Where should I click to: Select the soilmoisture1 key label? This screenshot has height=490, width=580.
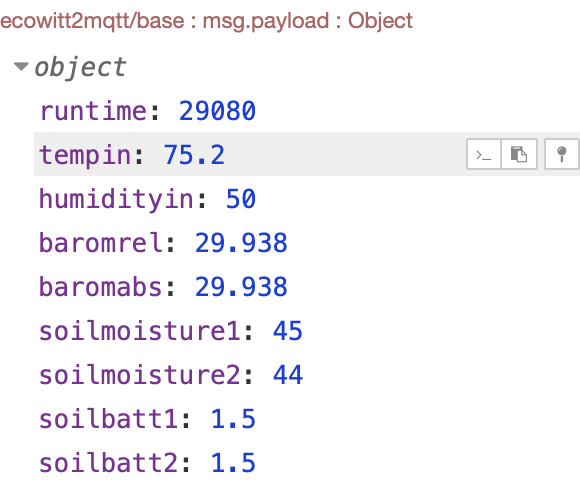[140, 331]
